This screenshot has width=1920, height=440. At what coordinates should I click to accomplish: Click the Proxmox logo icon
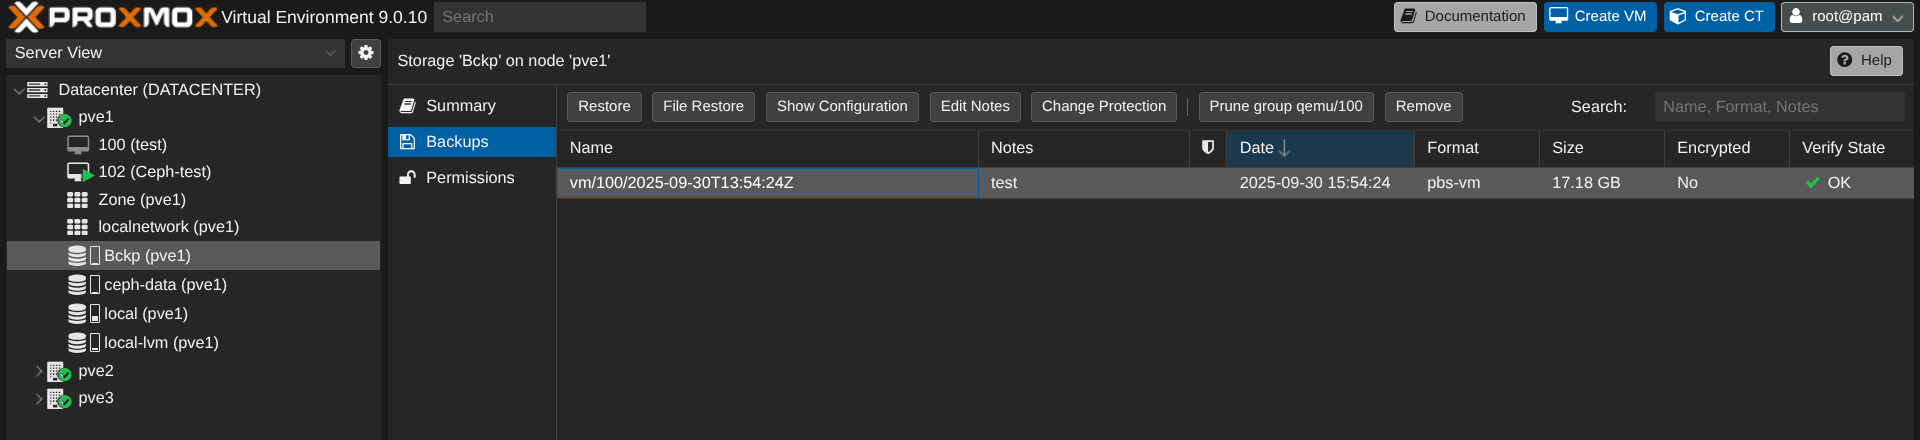pos(26,17)
